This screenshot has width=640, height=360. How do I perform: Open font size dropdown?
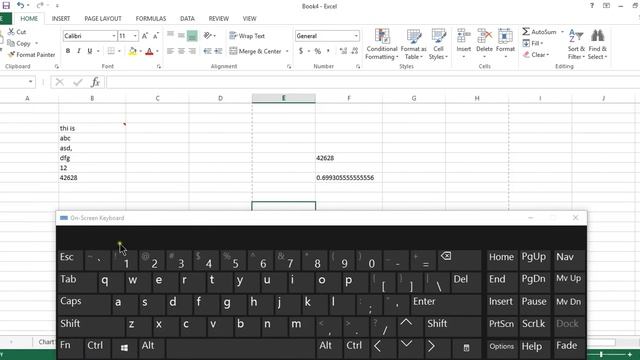pyautogui.click(x=135, y=36)
